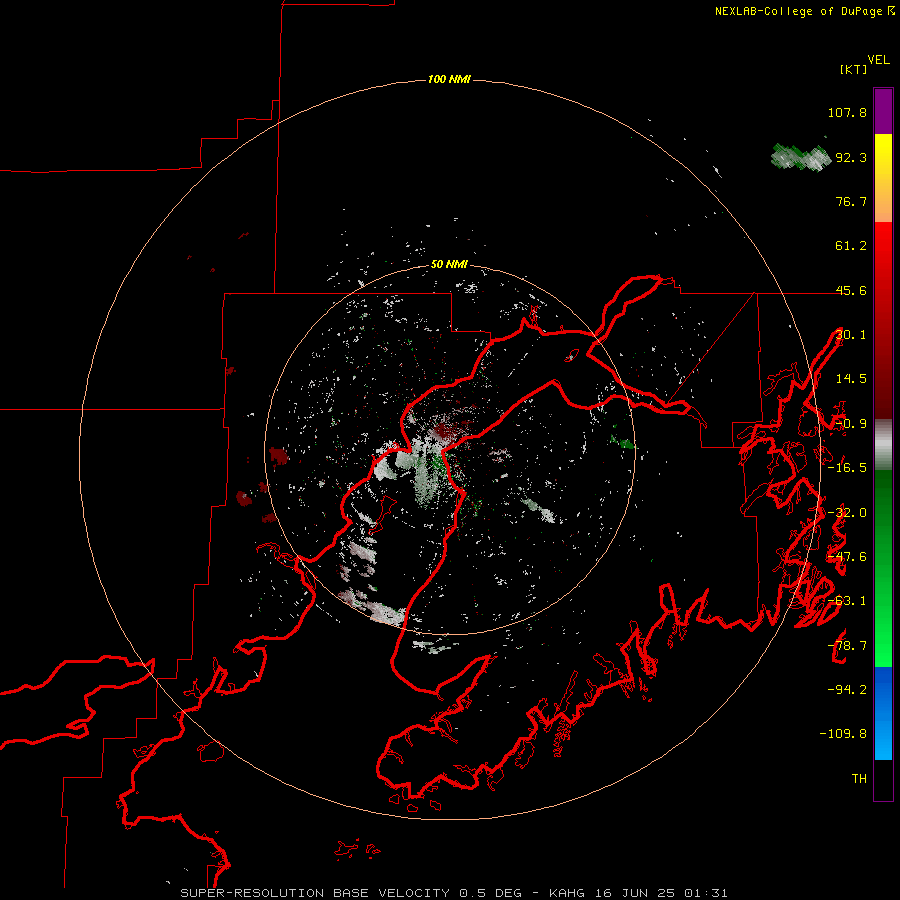Select the 92.3 legend value
The height and width of the screenshot is (900, 900).
pyautogui.click(x=851, y=157)
